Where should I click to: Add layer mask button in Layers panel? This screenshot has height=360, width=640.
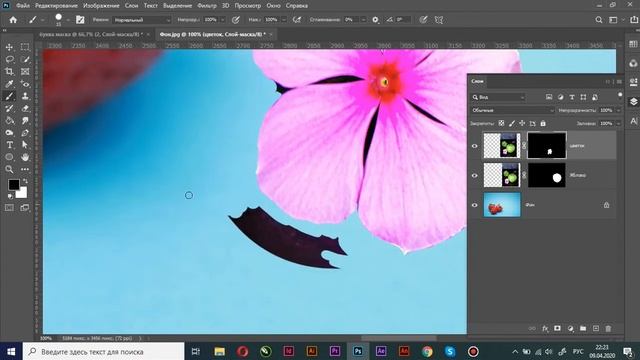point(558,329)
